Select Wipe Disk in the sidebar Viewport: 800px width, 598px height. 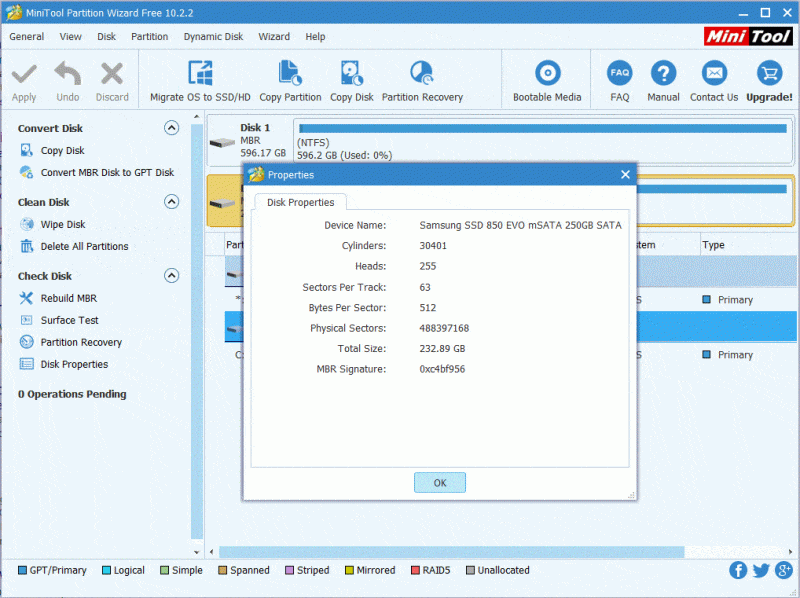63,225
